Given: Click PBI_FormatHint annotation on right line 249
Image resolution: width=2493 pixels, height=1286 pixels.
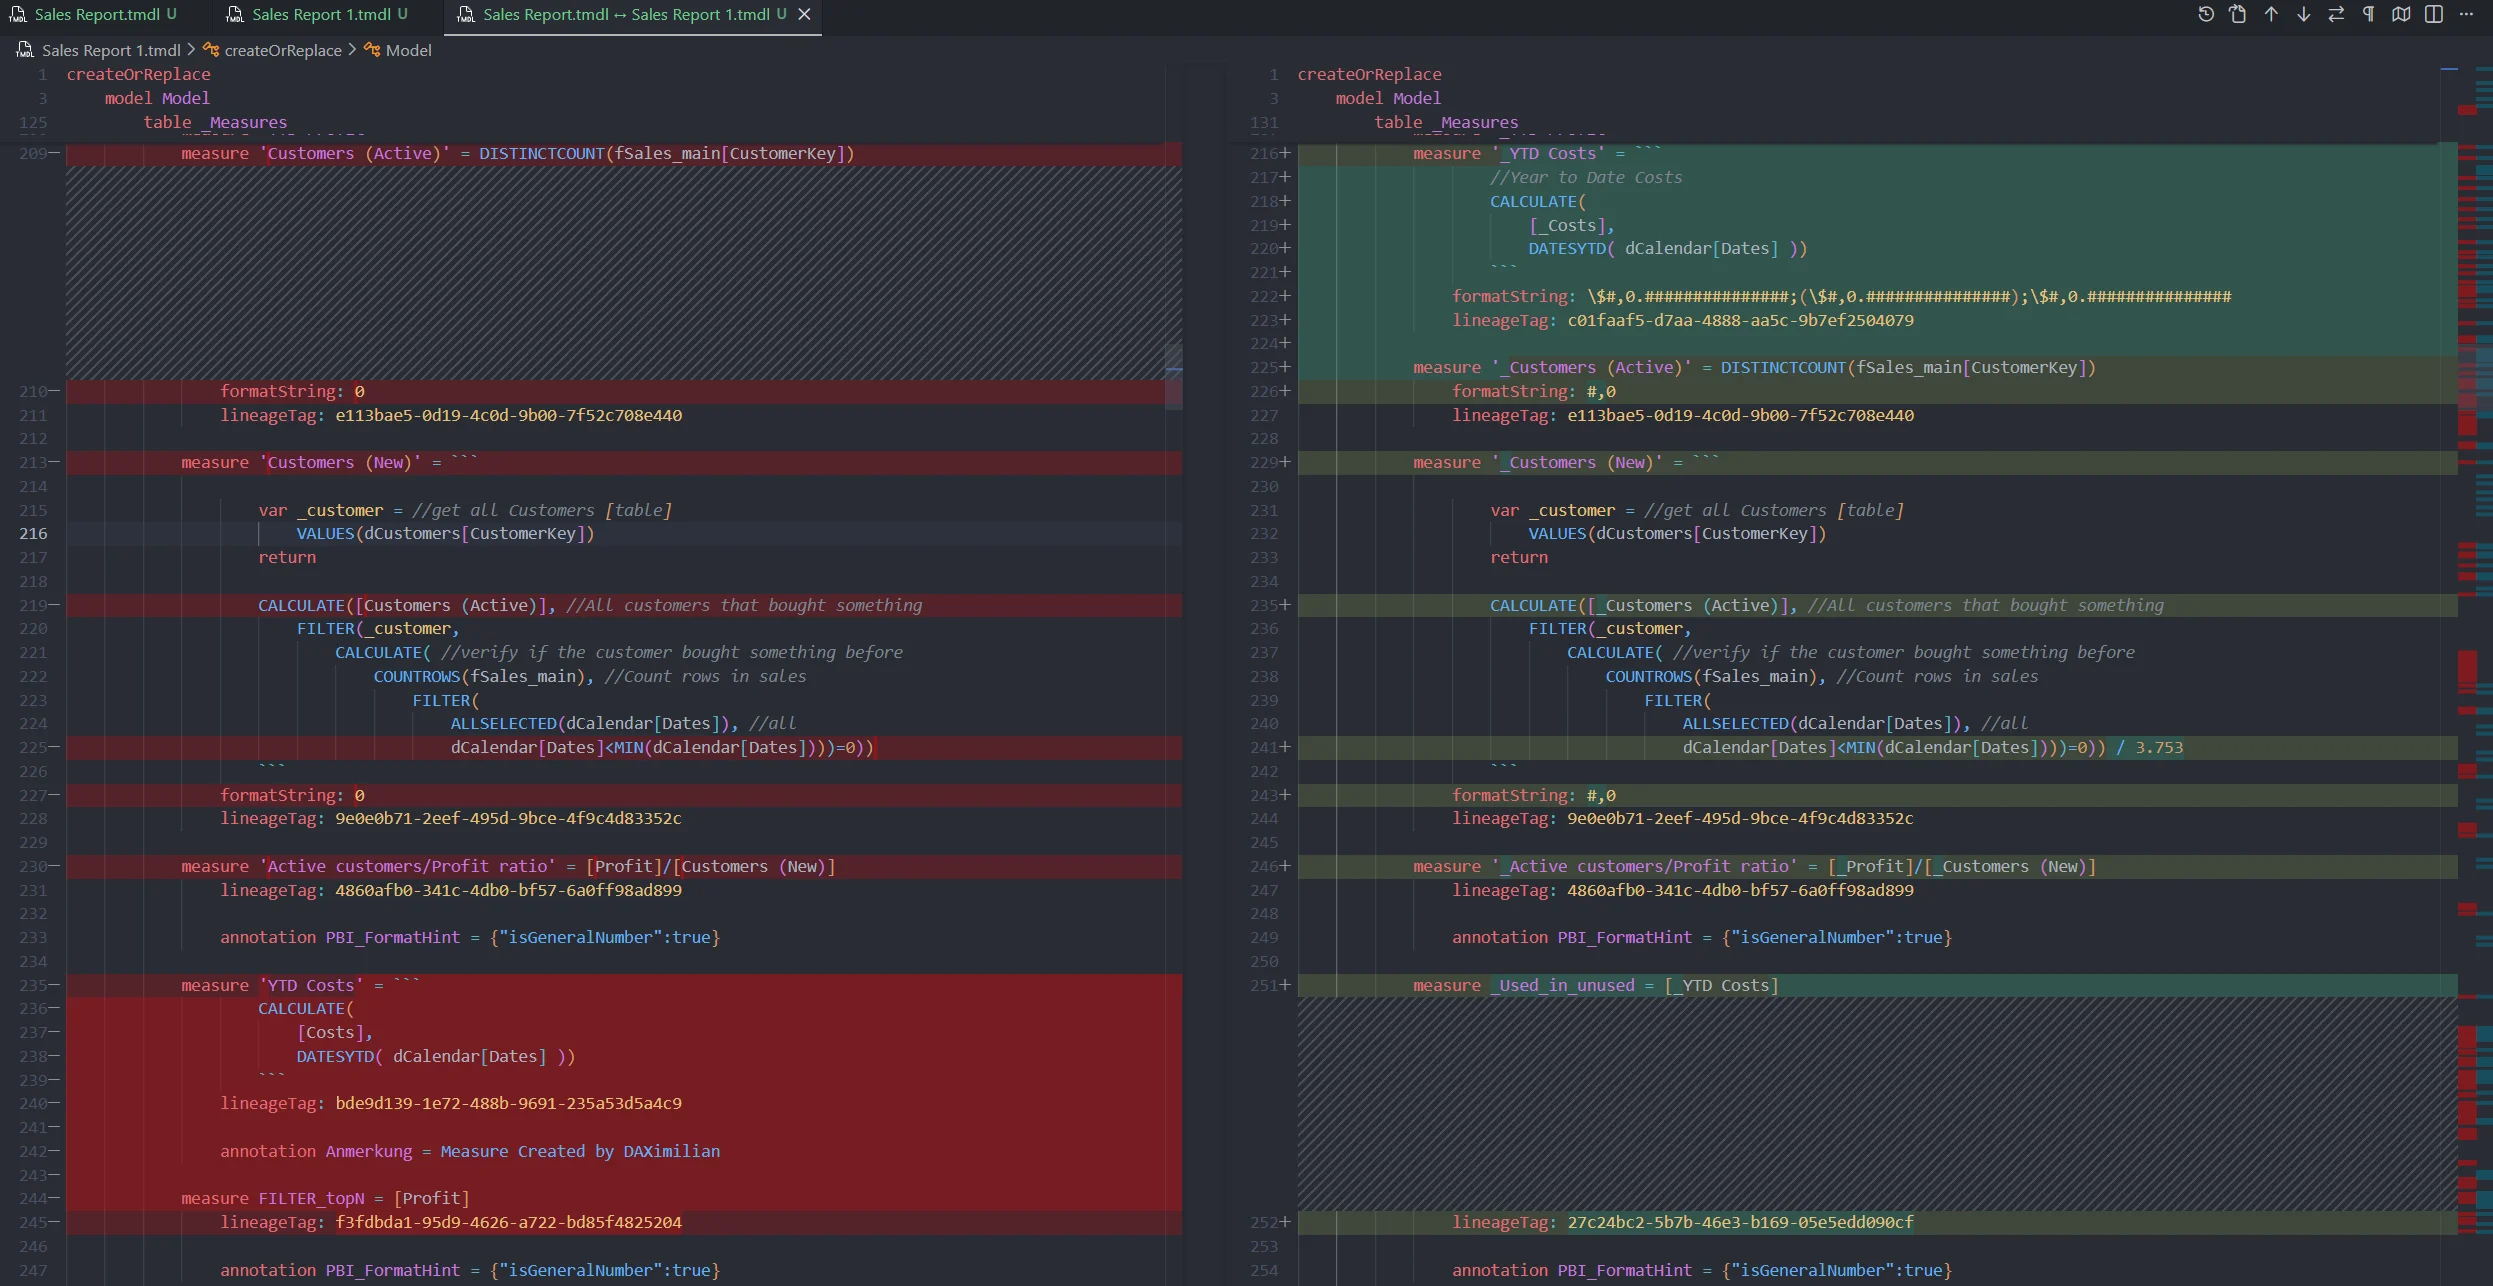Looking at the screenshot, I should pyautogui.click(x=1702, y=937).
